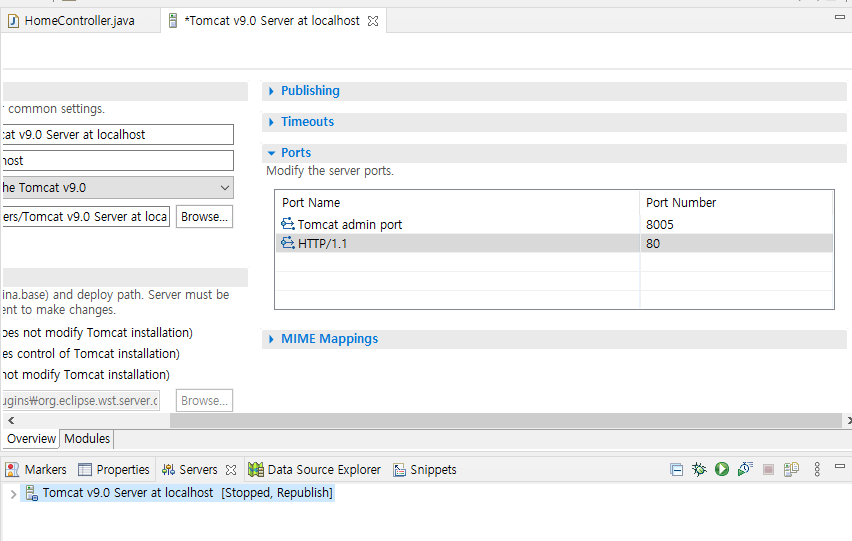Expand the Publishing section
This screenshot has height=541, width=852.
pos(271,91)
